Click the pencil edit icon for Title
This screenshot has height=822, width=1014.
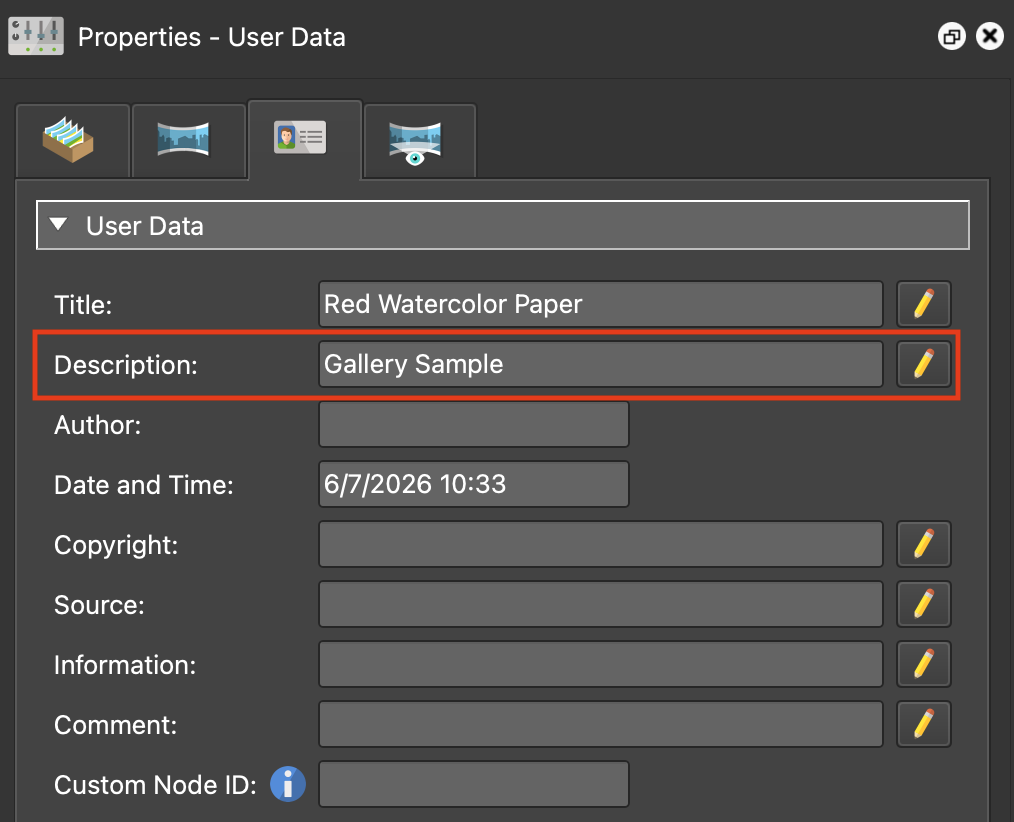coord(923,304)
